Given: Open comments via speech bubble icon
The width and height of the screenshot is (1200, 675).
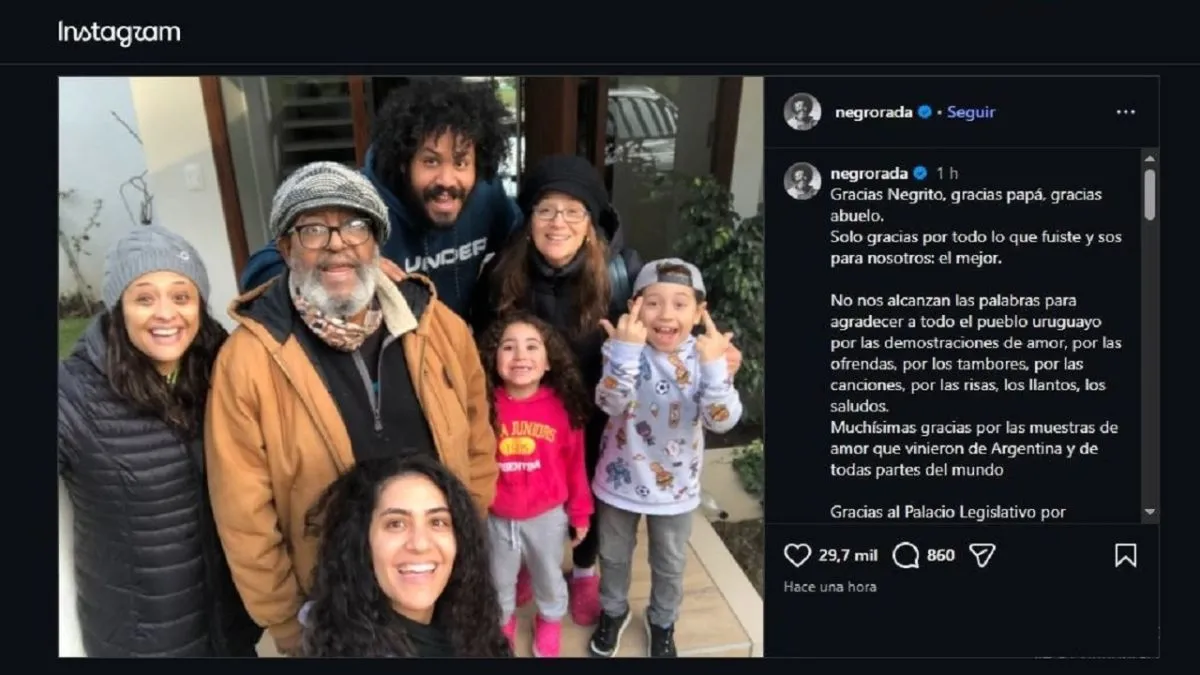Looking at the screenshot, I should (x=905, y=555).
